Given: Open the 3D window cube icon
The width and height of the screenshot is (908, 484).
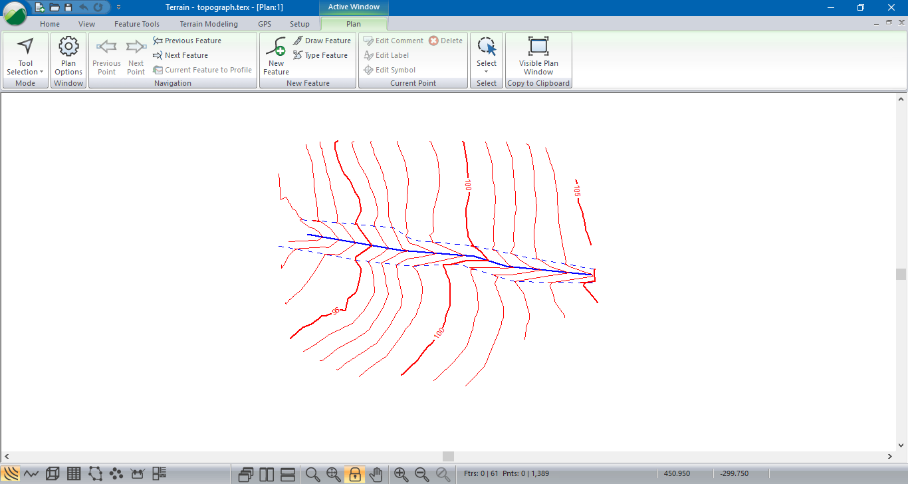Looking at the screenshot, I should click(53, 474).
